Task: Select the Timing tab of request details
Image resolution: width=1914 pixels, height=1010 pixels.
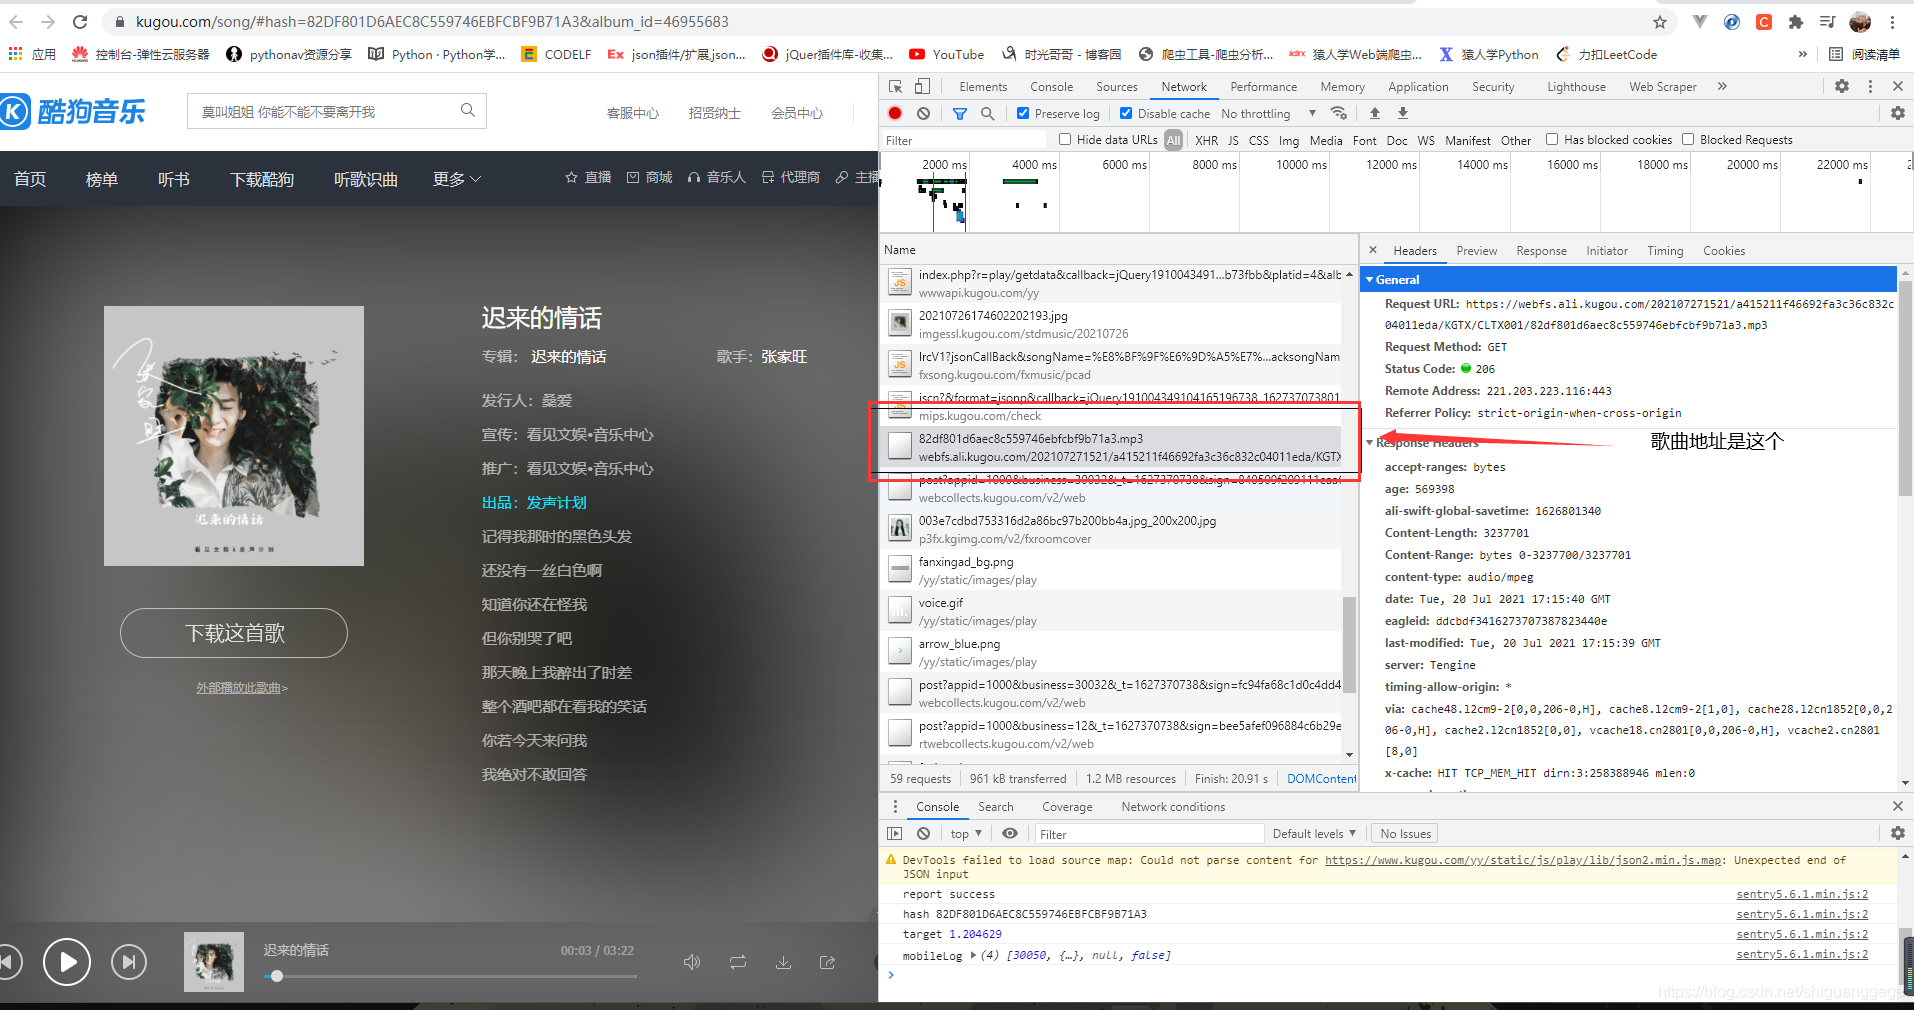Action: coord(1665,251)
